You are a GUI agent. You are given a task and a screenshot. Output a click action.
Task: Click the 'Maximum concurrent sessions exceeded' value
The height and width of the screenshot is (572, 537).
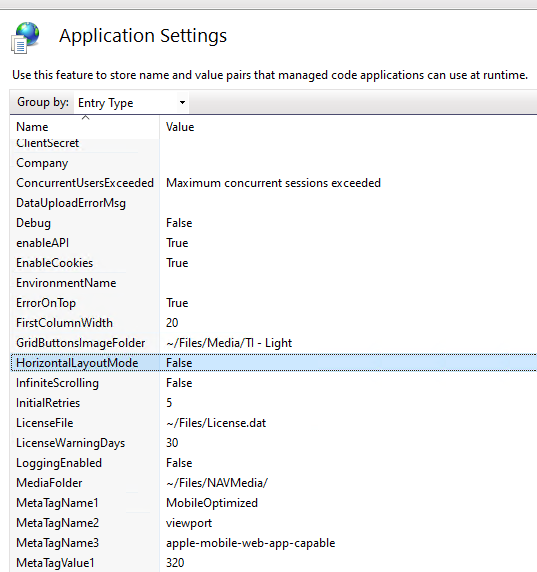click(x=273, y=183)
